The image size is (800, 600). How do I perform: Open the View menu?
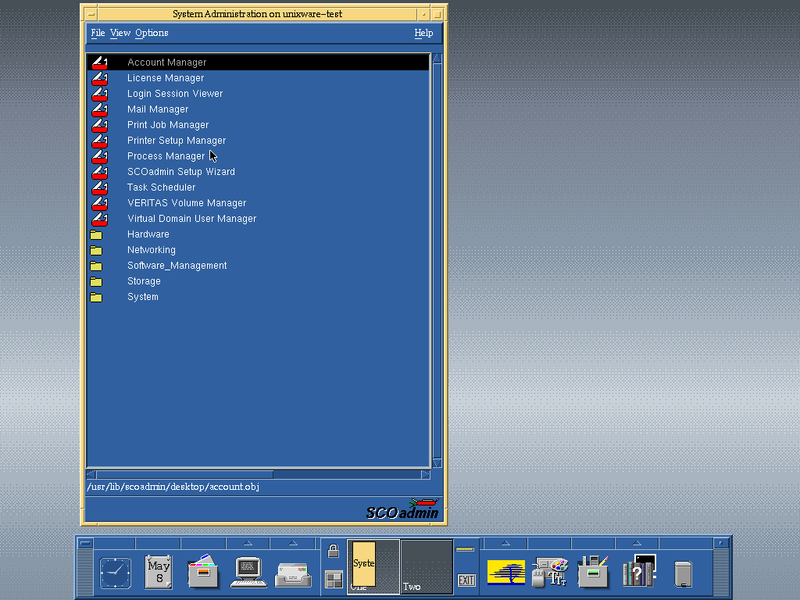point(120,33)
